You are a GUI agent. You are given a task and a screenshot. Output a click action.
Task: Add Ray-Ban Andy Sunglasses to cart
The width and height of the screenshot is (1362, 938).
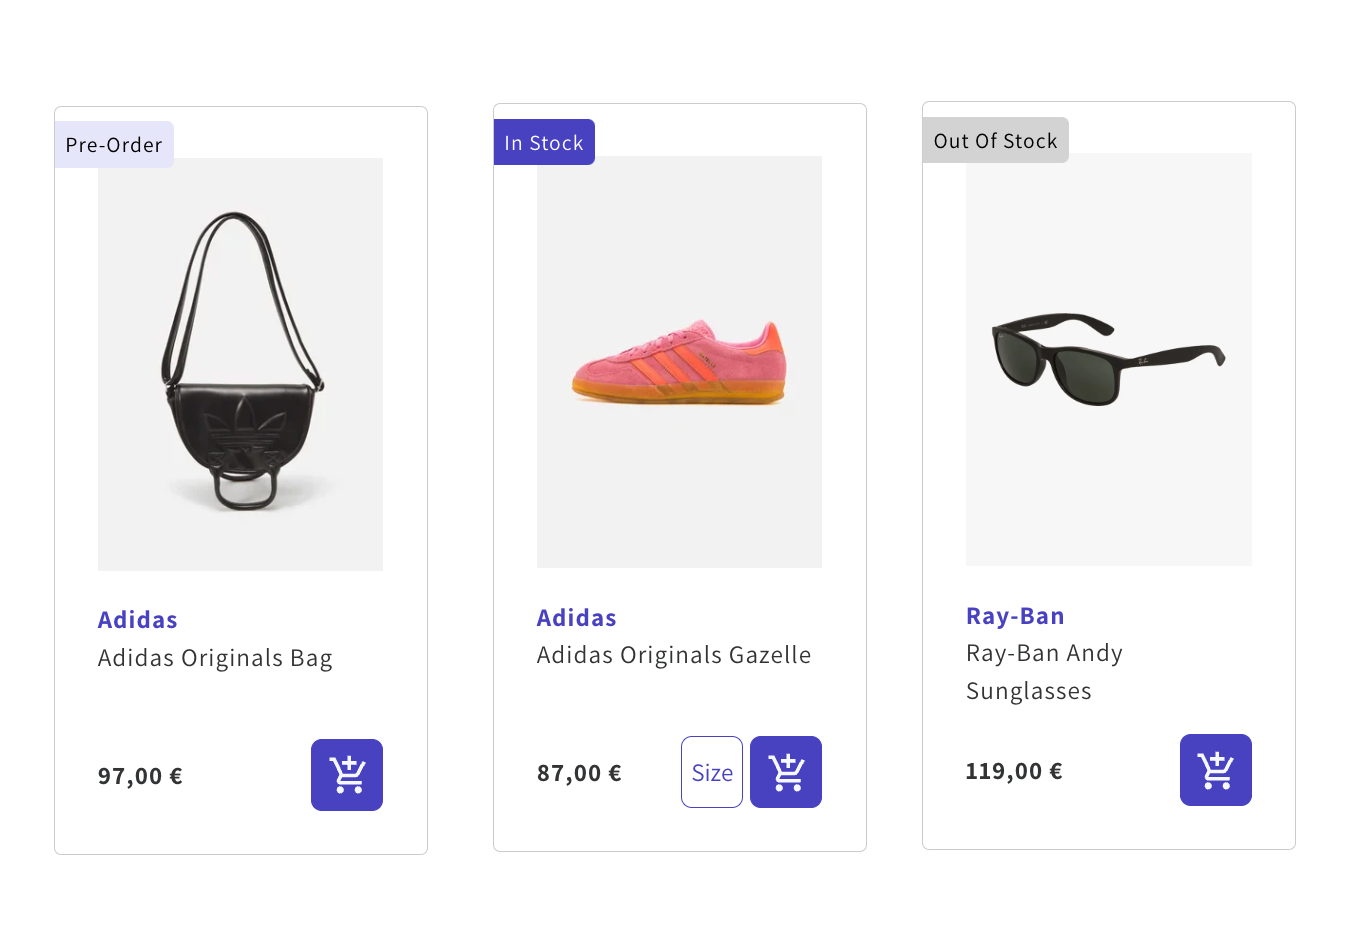(x=1215, y=770)
